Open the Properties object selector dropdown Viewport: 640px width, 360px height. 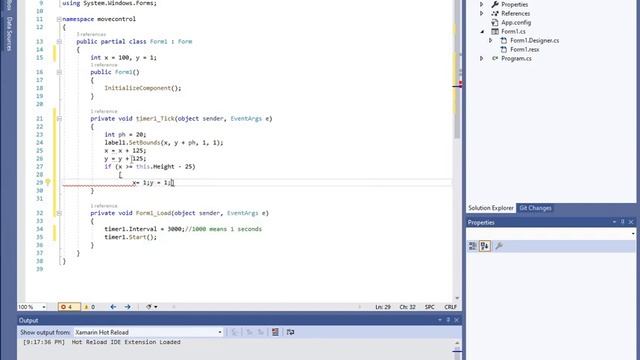[633, 234]
